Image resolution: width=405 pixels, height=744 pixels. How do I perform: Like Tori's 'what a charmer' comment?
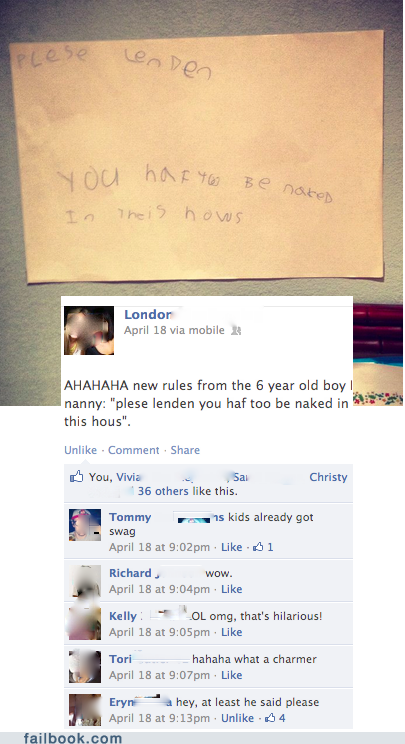click(232, 675)
